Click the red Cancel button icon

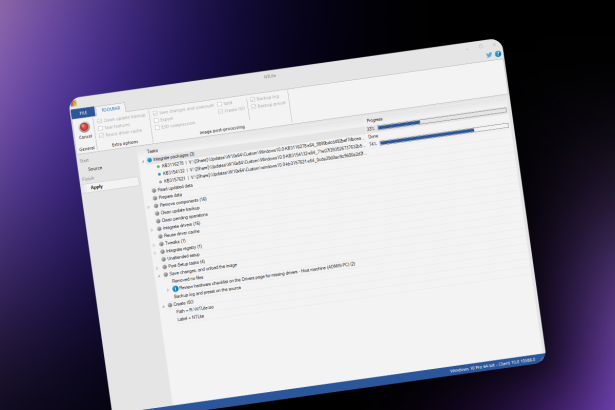pyautogui.click(x=86, y=127)
